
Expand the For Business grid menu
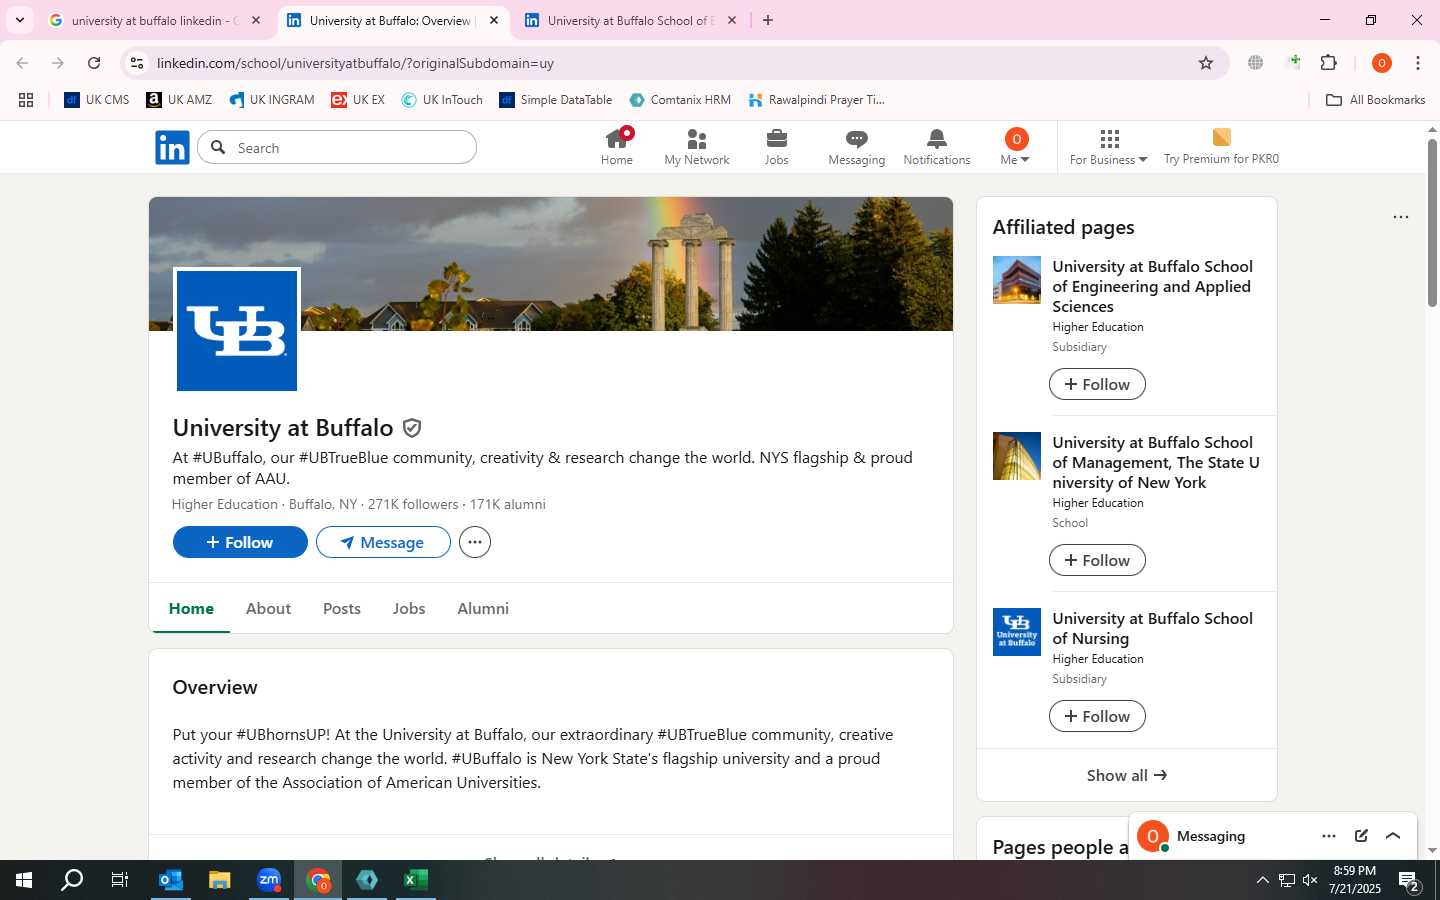click(x=1109, y=147)
